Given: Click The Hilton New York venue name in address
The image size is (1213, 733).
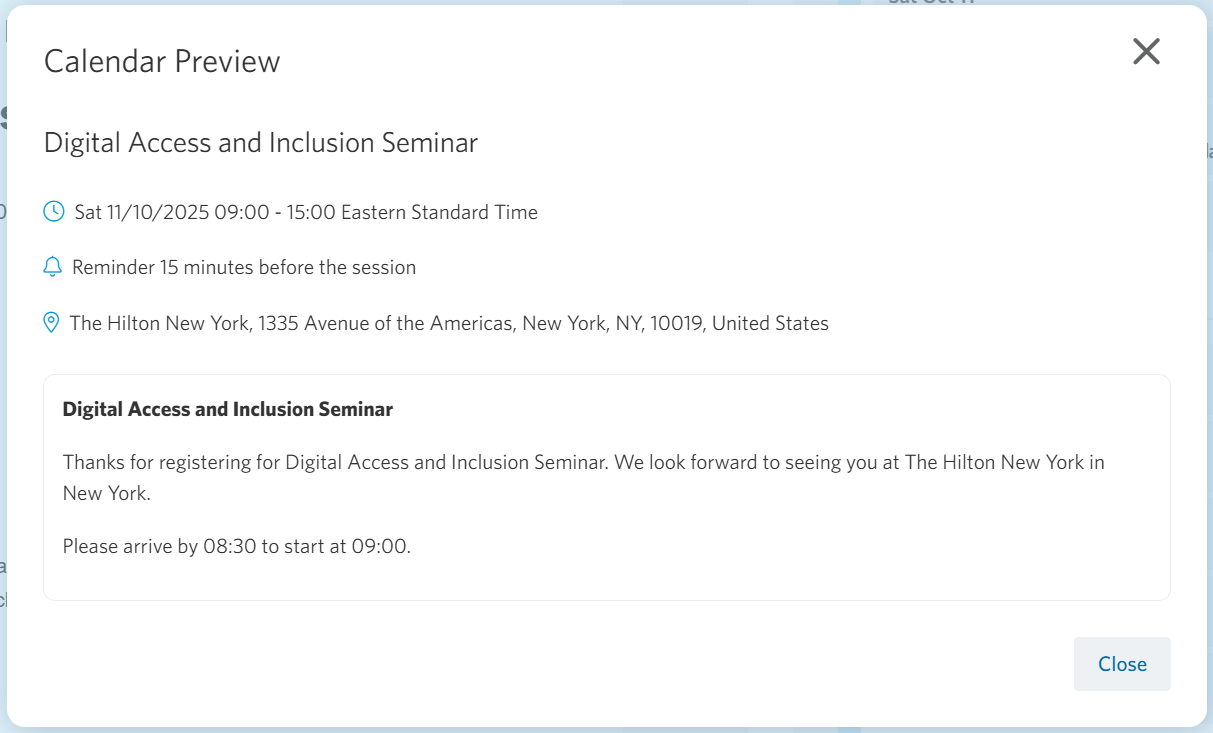Looking at the screenshot, I should click(x=159, y=323).
